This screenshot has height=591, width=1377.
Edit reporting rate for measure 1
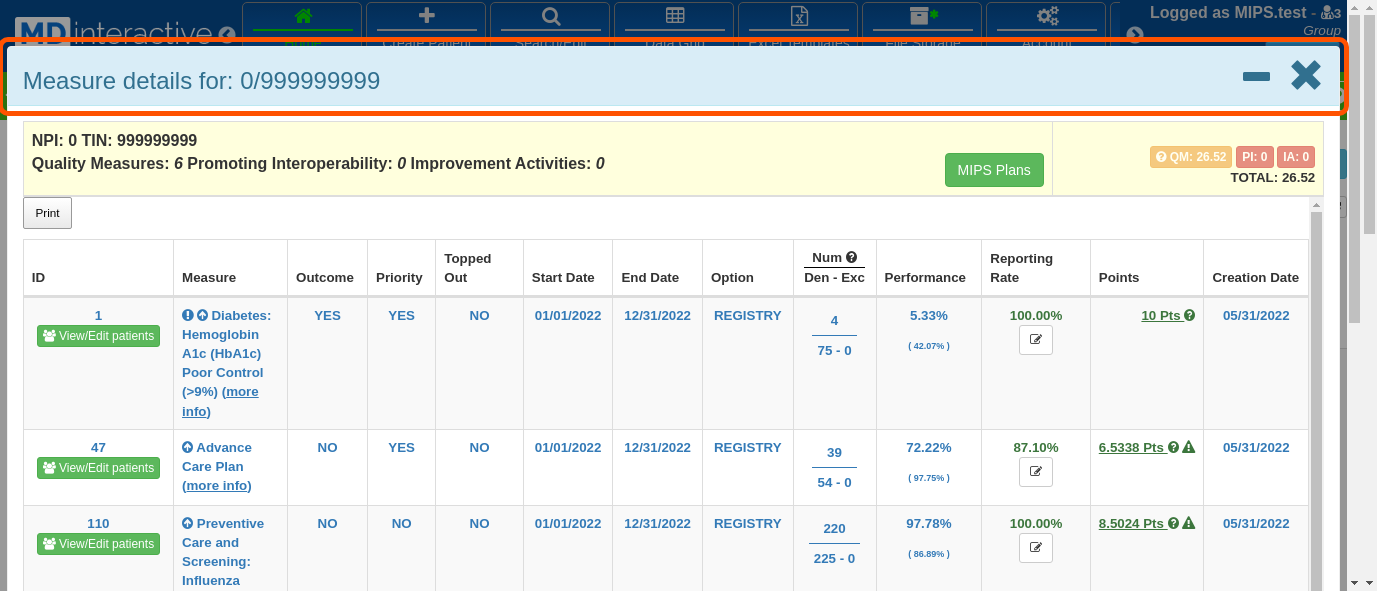click(1035, 340)
